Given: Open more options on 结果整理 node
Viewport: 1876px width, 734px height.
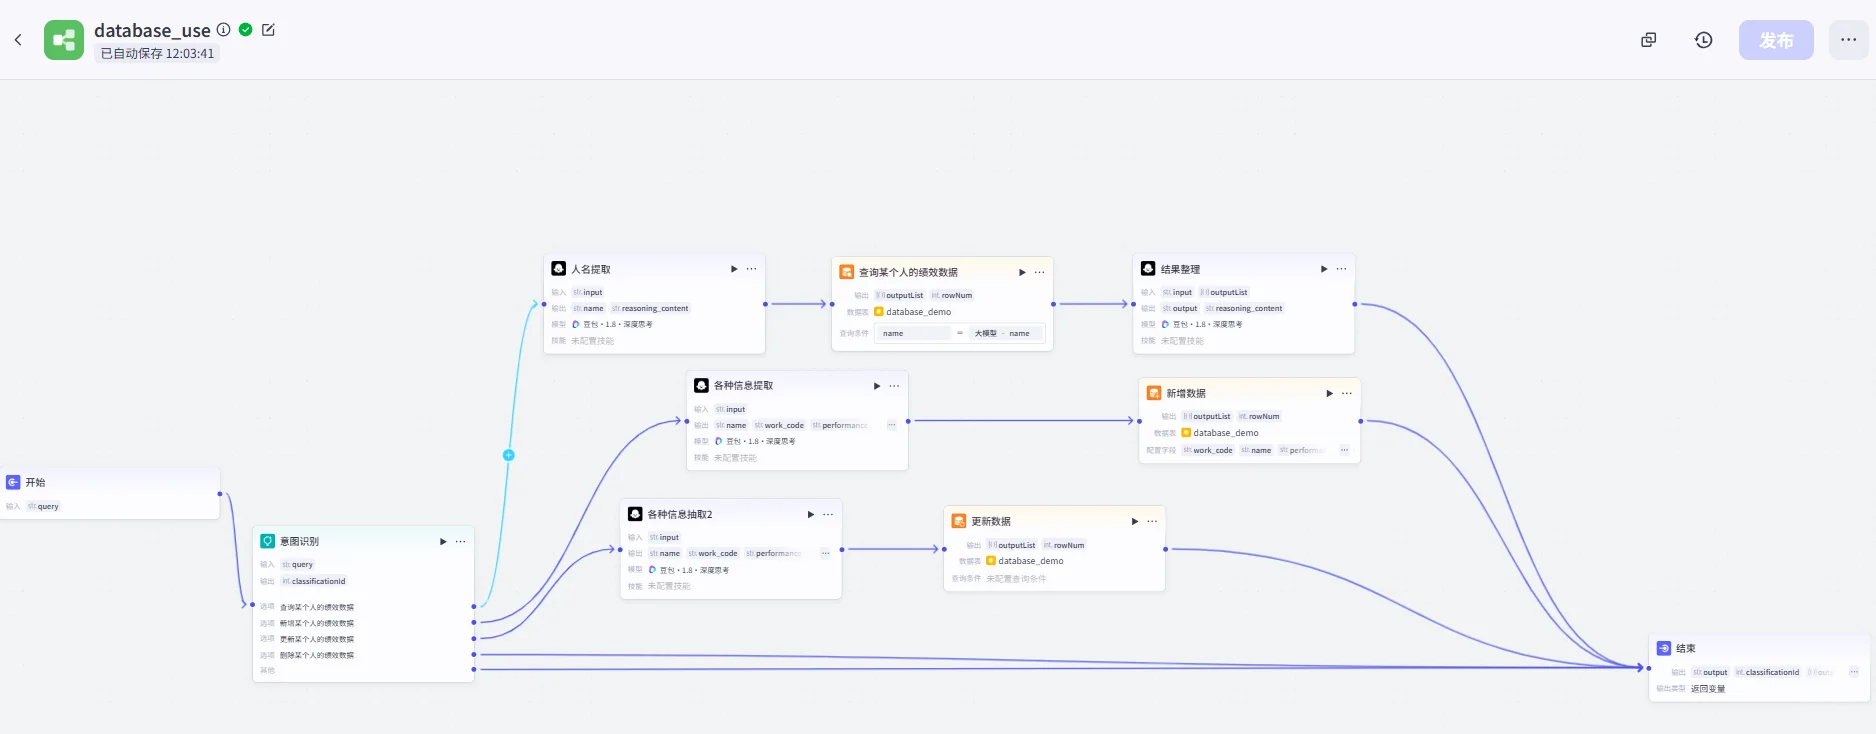Looking at the screenshot, I should click(x=1342, y=269).
